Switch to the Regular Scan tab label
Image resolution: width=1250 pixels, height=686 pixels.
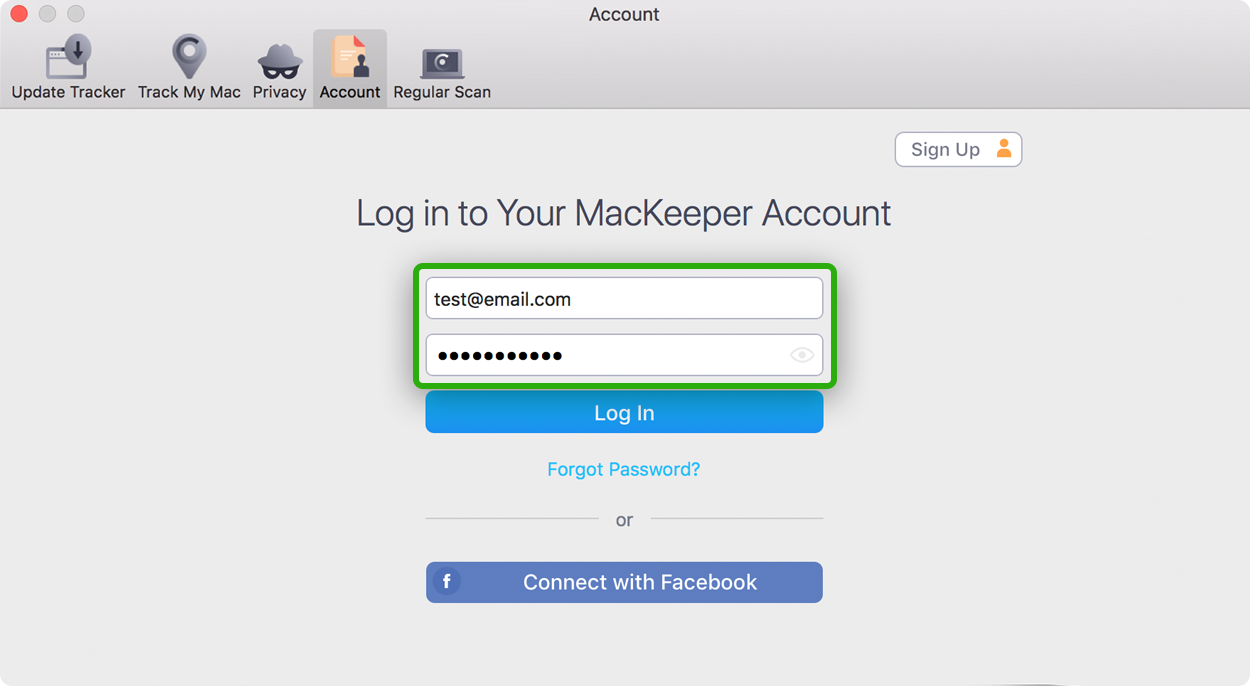(442, 92)
